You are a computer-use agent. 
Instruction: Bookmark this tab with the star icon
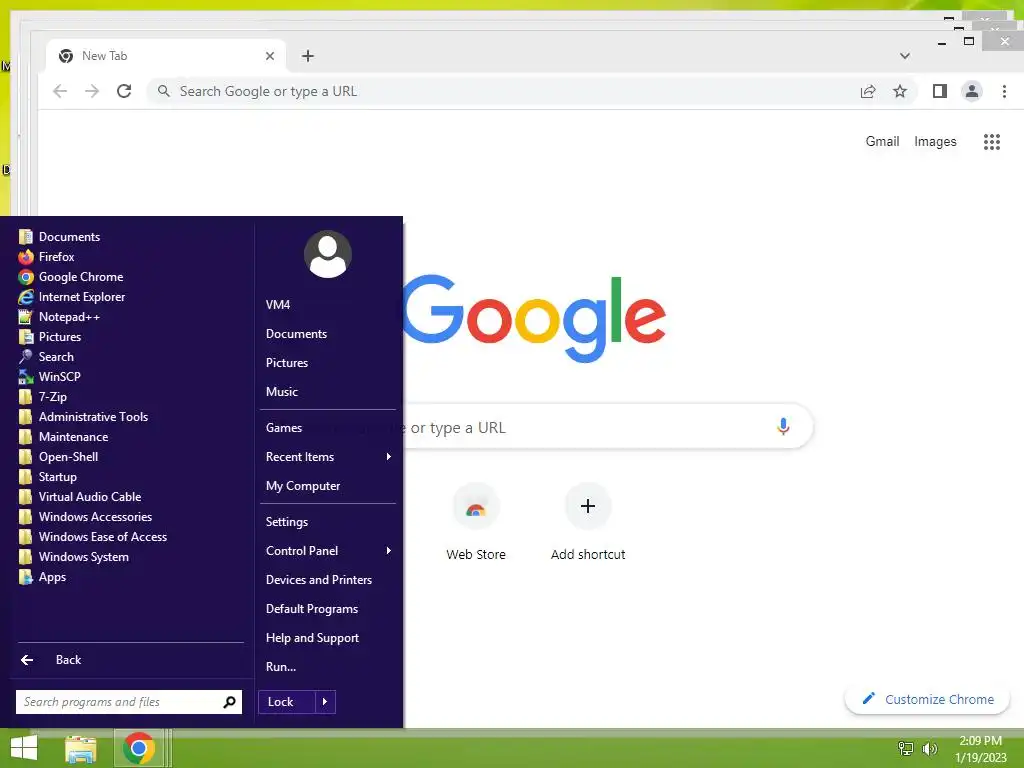coord(900,91)
